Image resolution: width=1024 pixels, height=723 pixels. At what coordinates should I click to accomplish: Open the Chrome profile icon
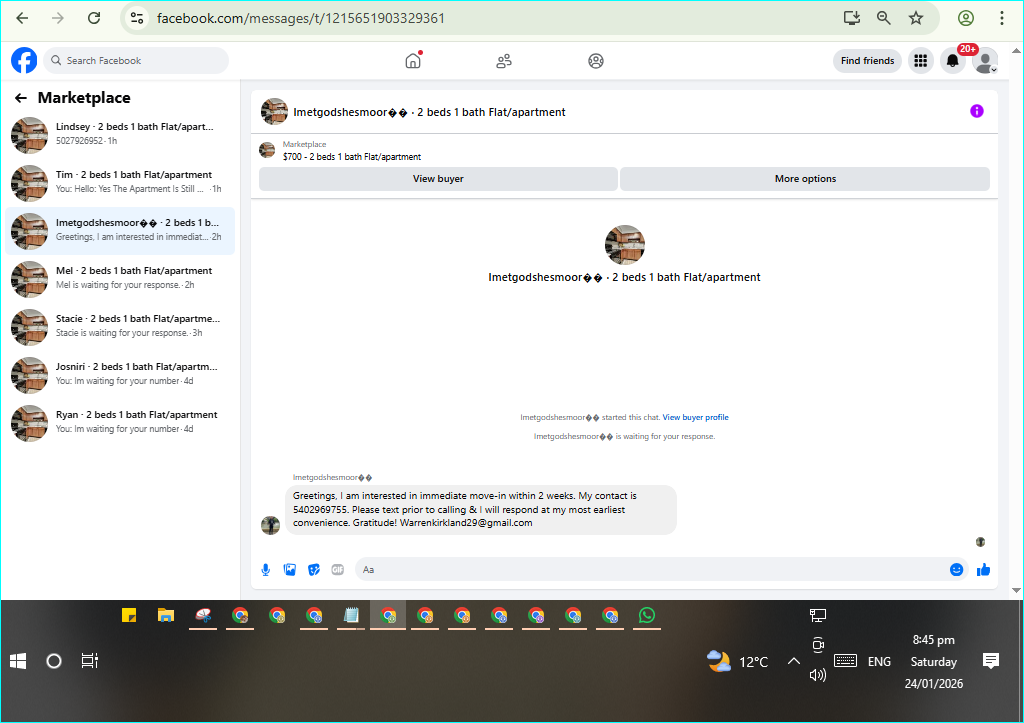pos(966,18)
